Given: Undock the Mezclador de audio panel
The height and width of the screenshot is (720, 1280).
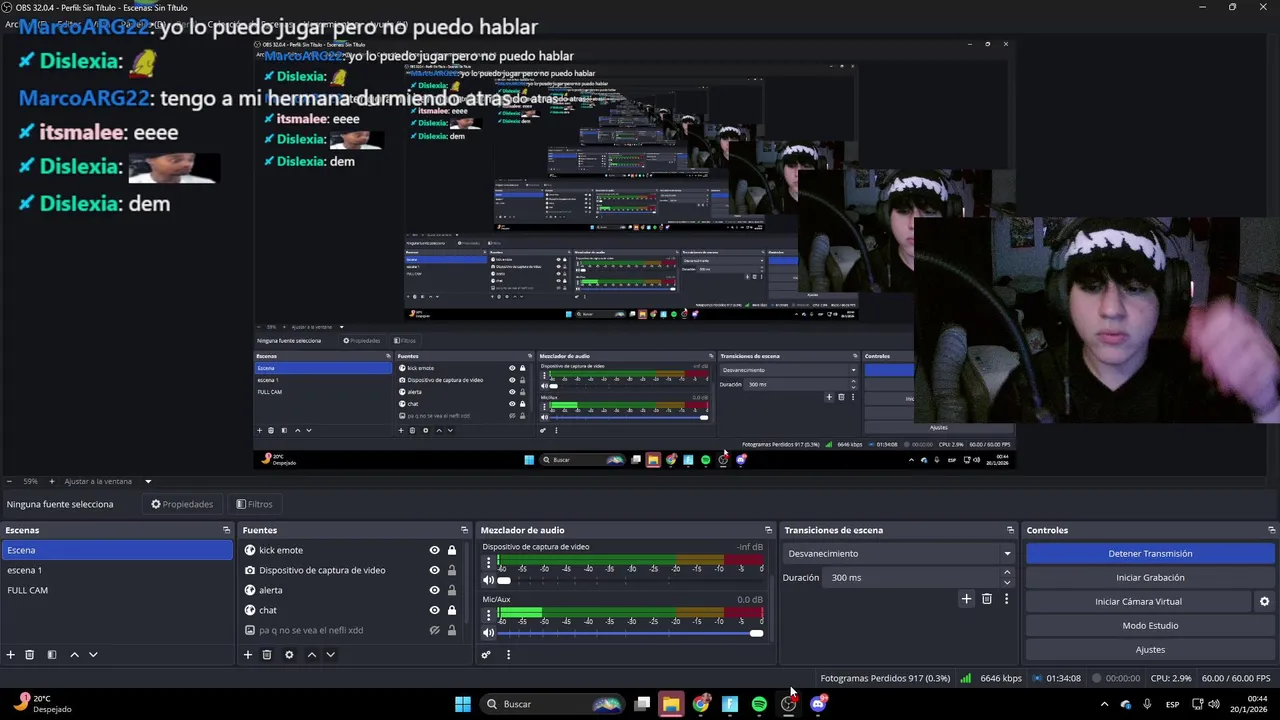Looking at the screenshot, I should click(x=768, y=530).
